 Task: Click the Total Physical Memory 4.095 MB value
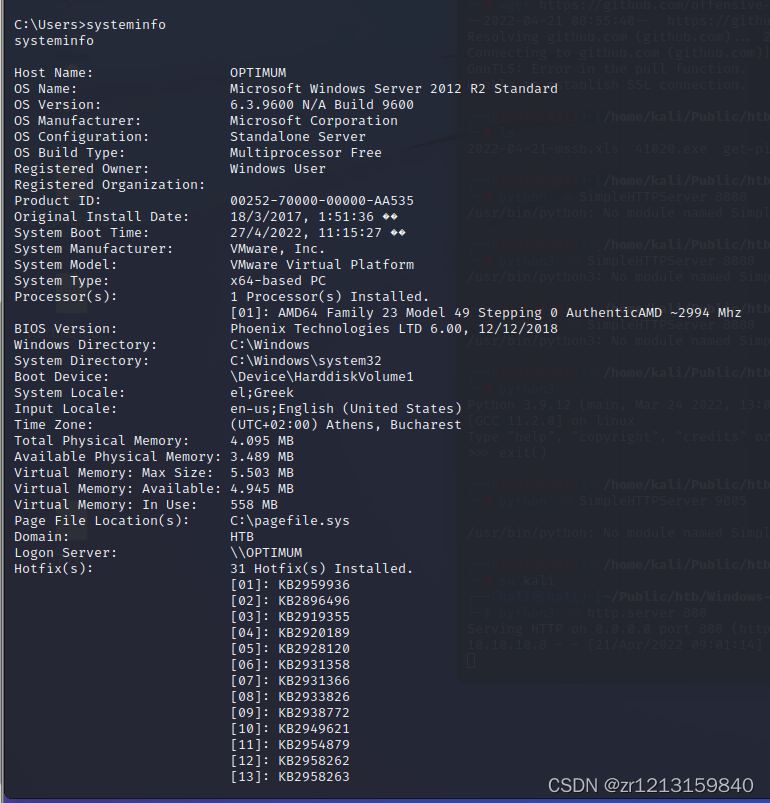(x=262, y=441)
